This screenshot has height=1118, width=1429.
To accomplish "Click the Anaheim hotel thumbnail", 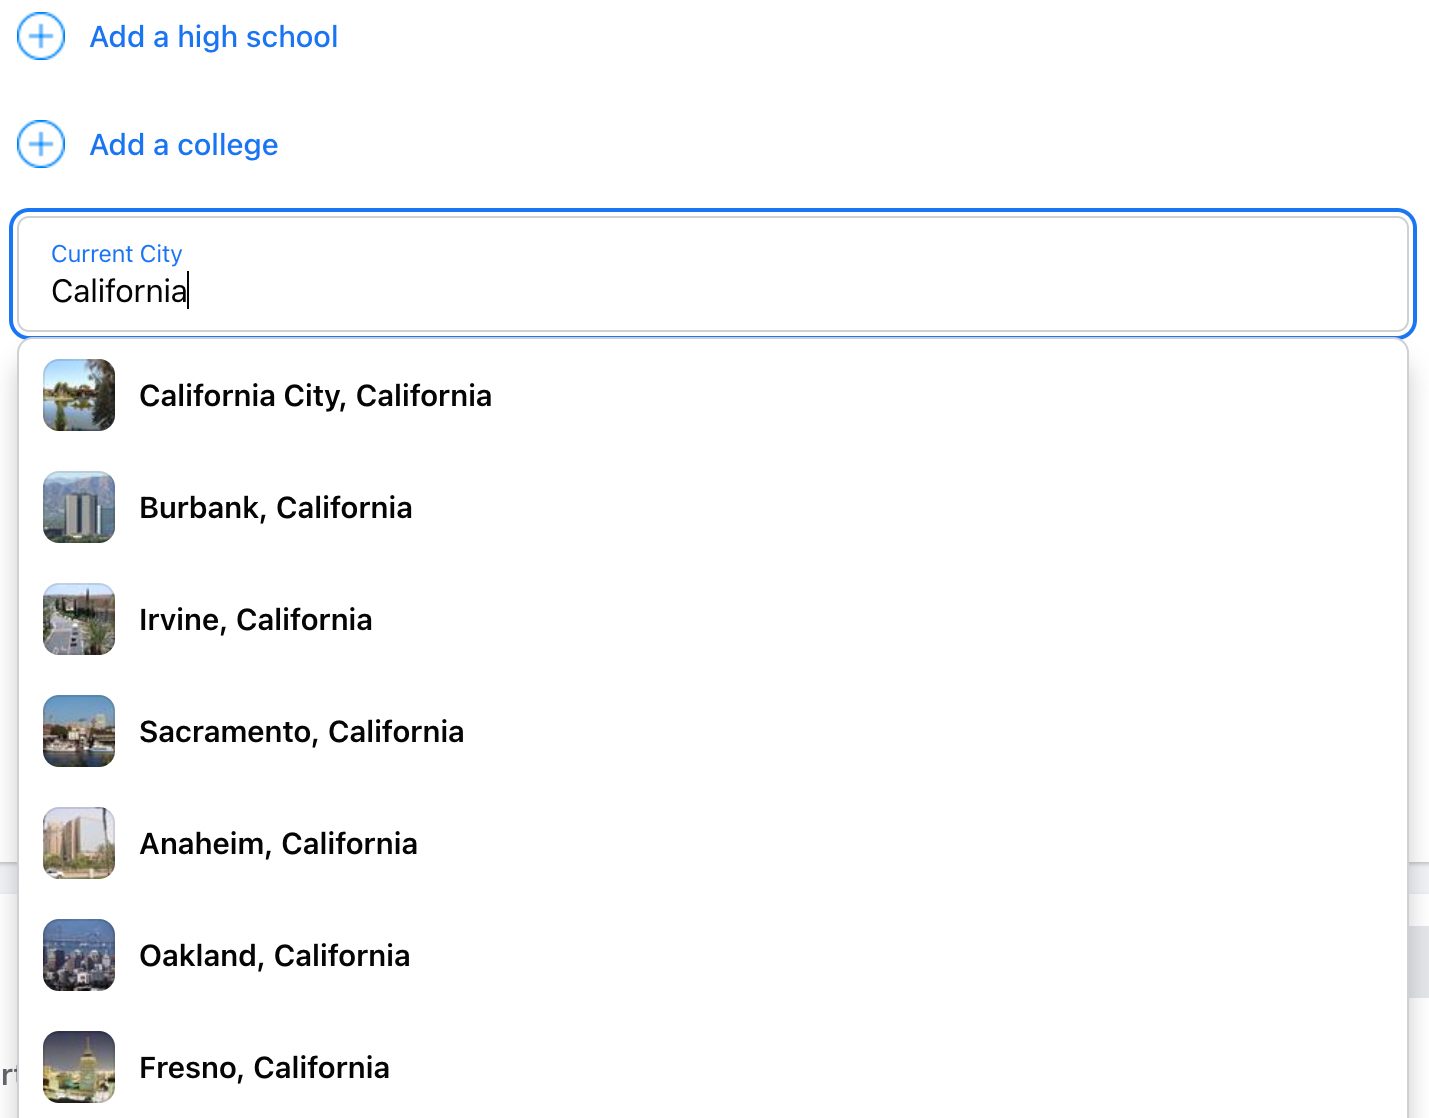I will pyautogui.click(x=79, y=844).
